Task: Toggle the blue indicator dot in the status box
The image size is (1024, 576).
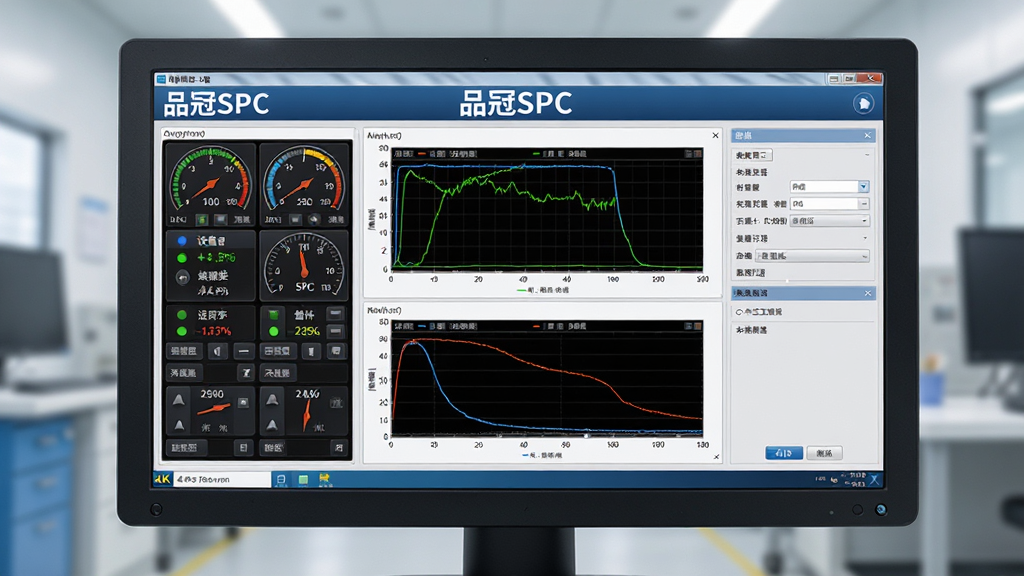Action: (x=182, y=240)
